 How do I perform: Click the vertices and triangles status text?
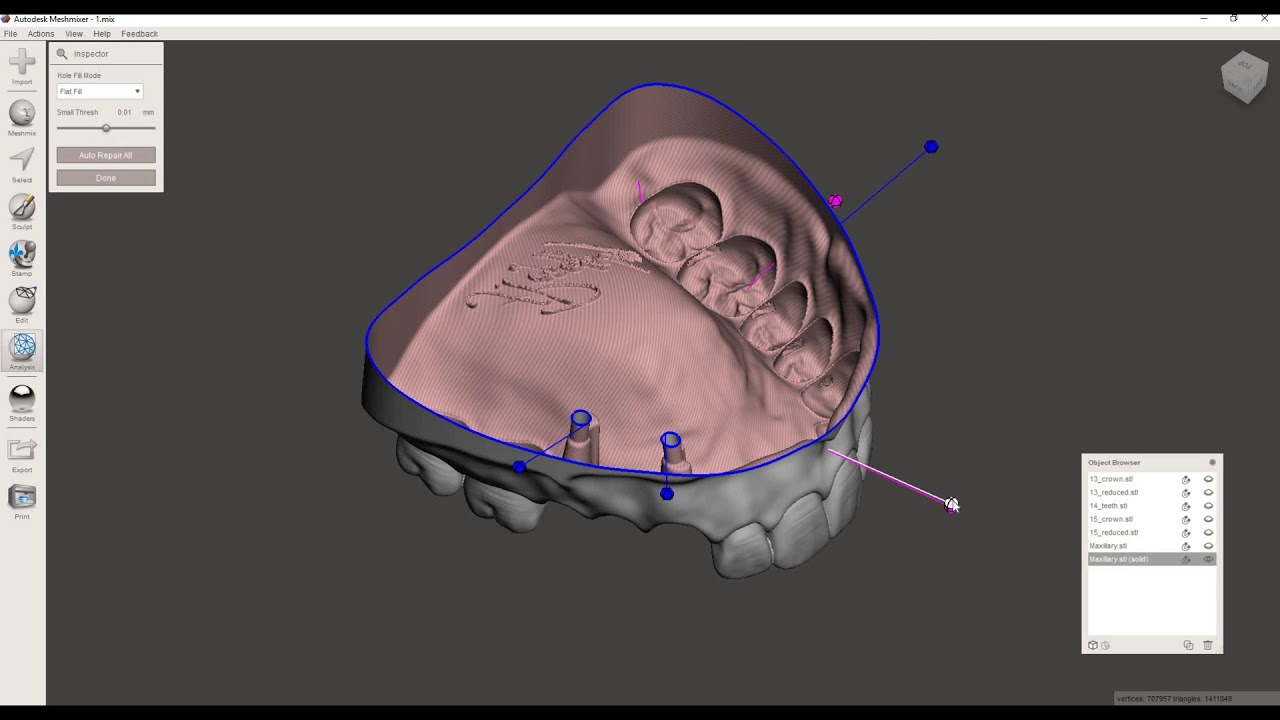coord(1174,698)
